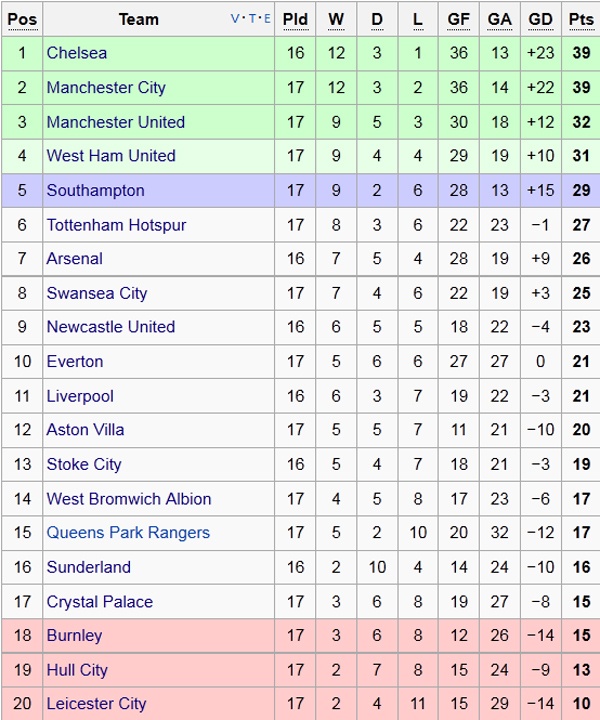Select the West Ham United link

111,156
